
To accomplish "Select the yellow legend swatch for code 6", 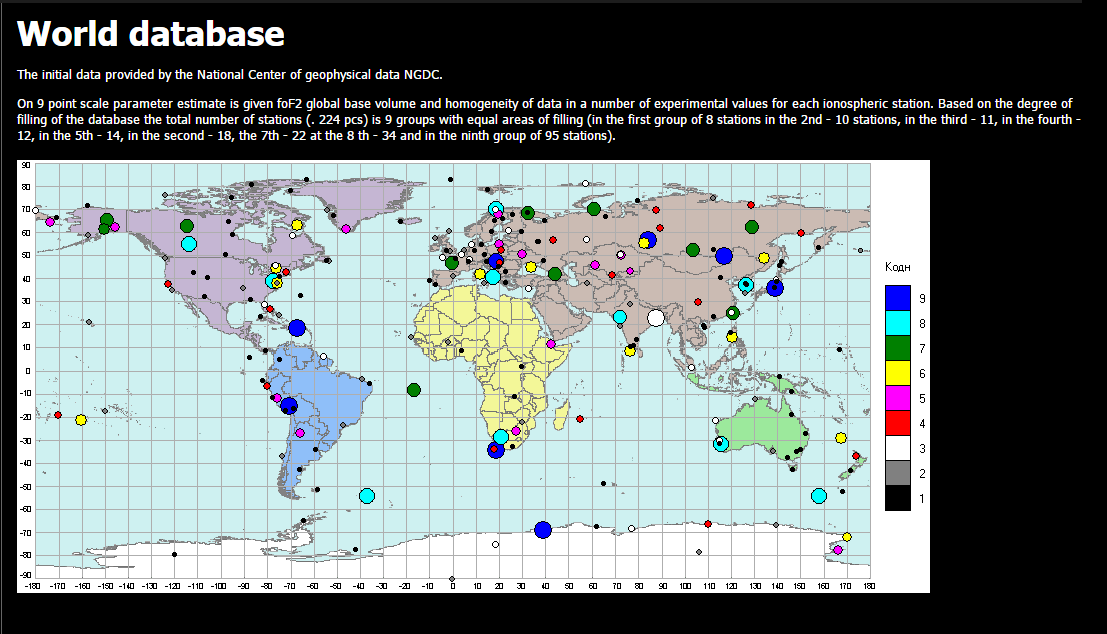I will click(x=897, y=372).
